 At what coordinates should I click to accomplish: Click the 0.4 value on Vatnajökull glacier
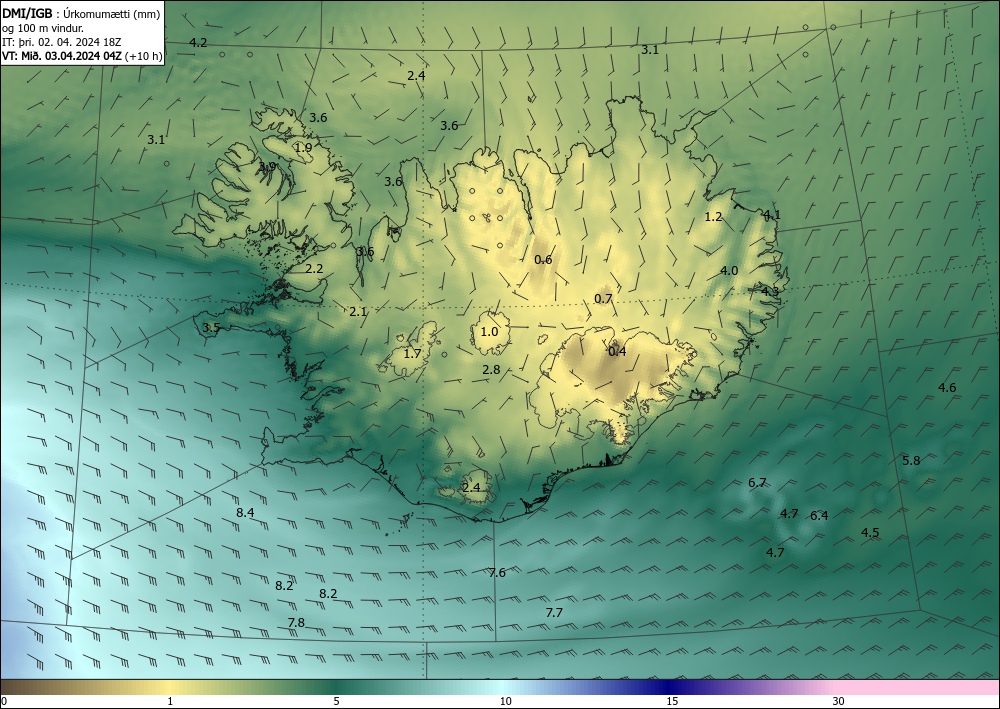[x=617, y=351]
